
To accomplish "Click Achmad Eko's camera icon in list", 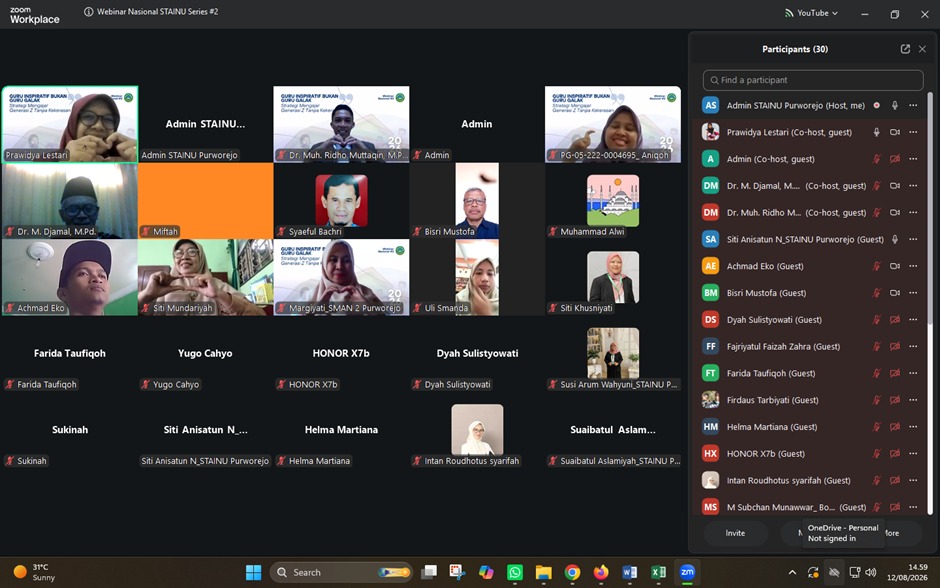I will pyautogui.click(x=894, y=266).
